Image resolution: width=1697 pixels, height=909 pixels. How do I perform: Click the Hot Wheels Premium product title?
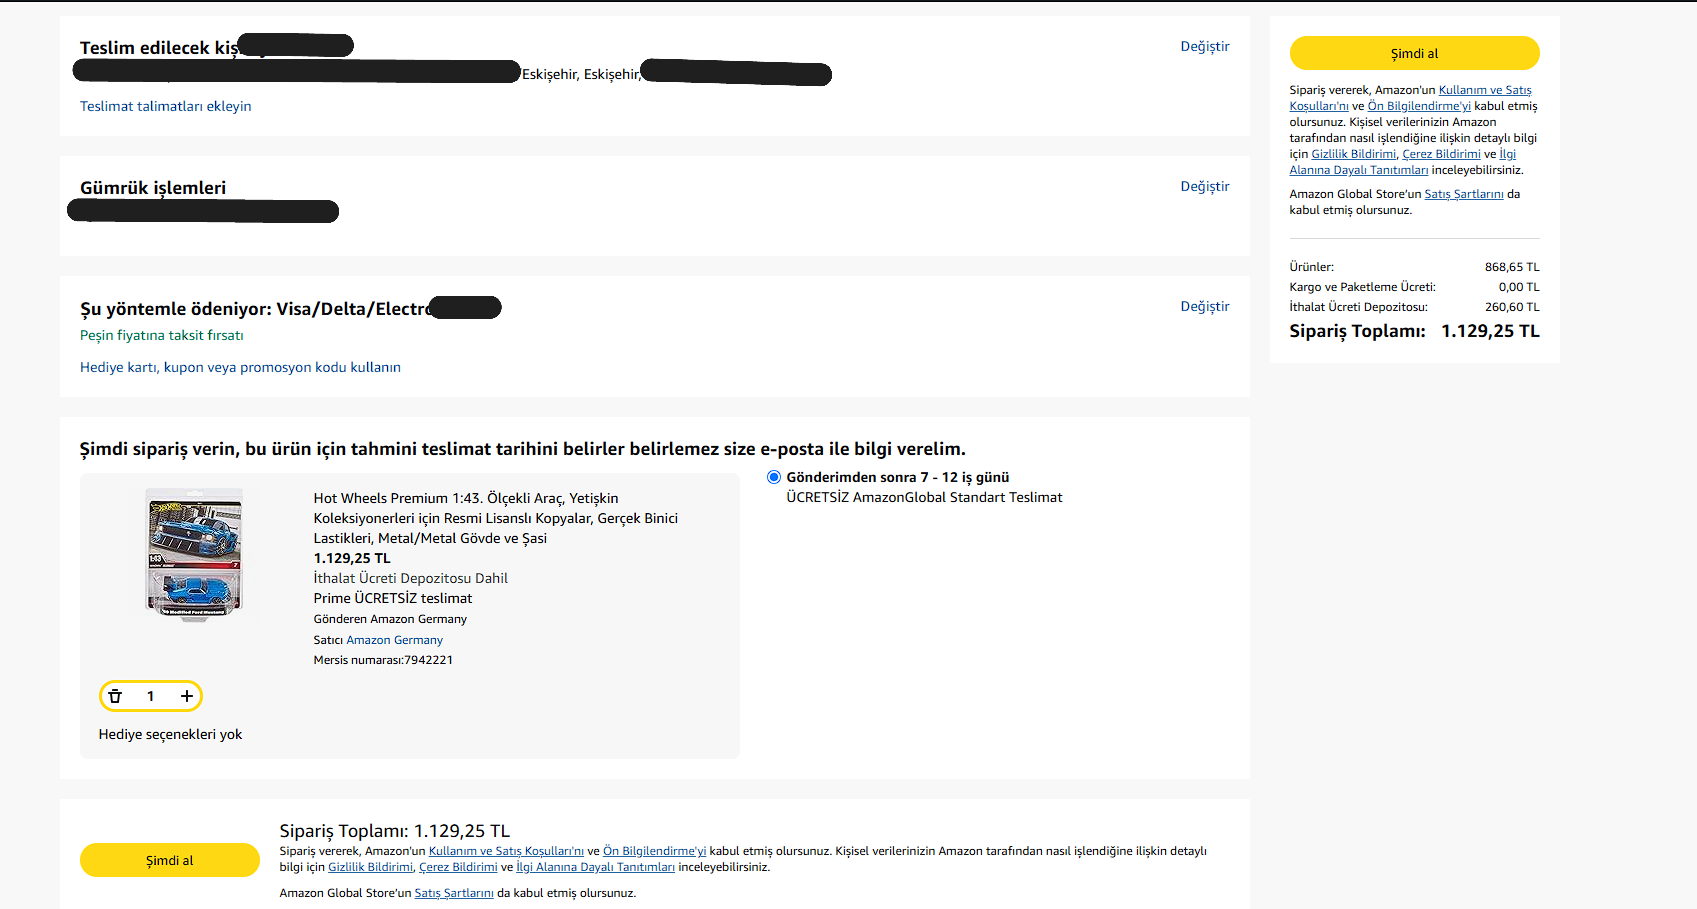(x=496, y=518)
